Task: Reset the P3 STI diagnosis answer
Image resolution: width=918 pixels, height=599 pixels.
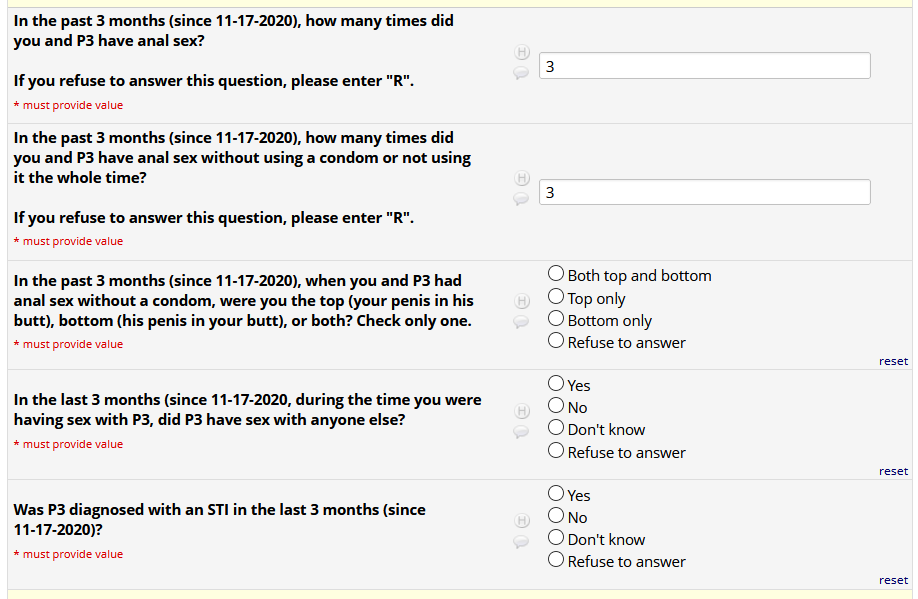Action: click(x=893, y=580)
